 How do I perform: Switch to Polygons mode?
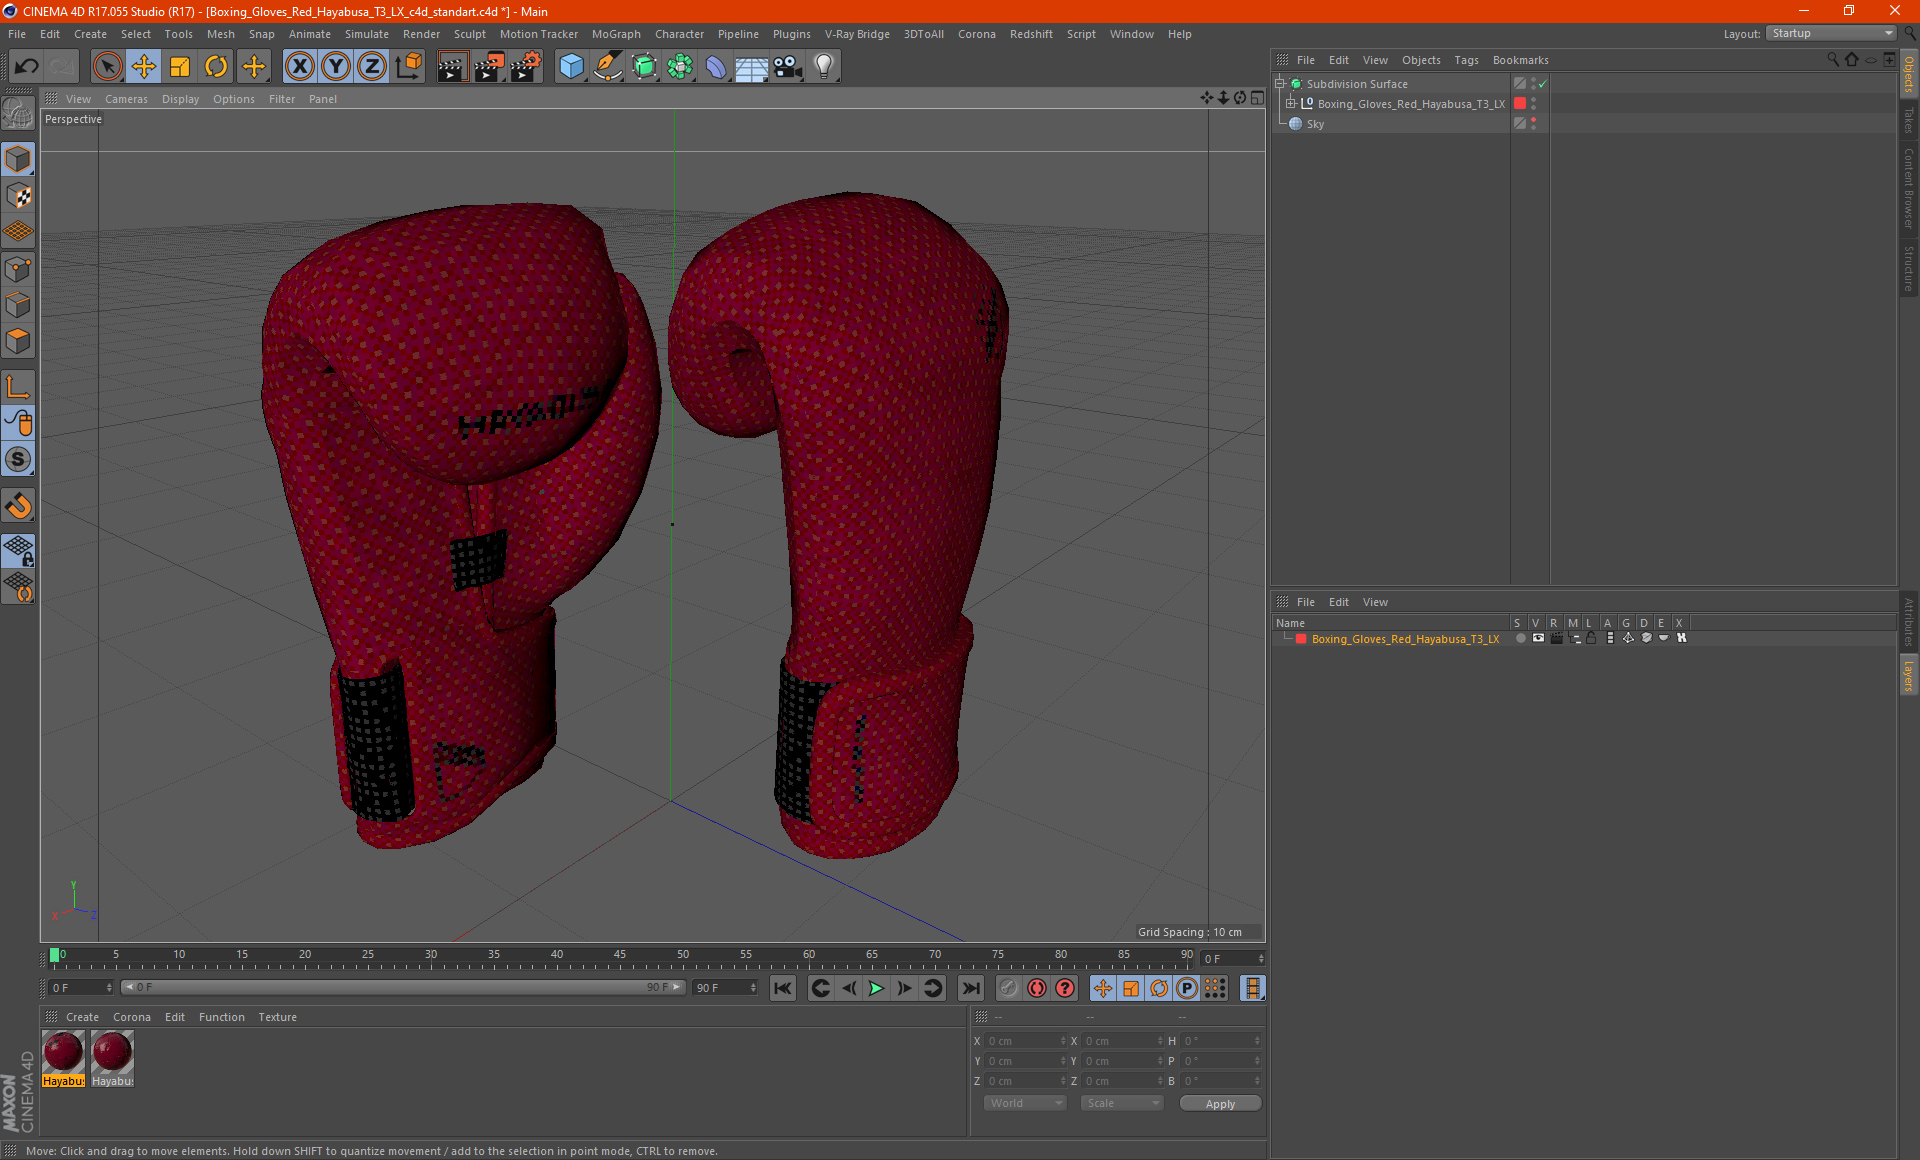pyautogui.click(x=18, y=341)
